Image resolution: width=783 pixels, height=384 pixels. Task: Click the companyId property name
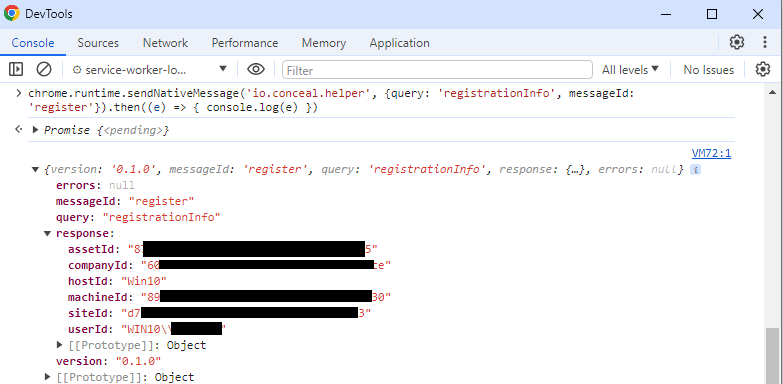pyautogui.click(x=98, y=265)
